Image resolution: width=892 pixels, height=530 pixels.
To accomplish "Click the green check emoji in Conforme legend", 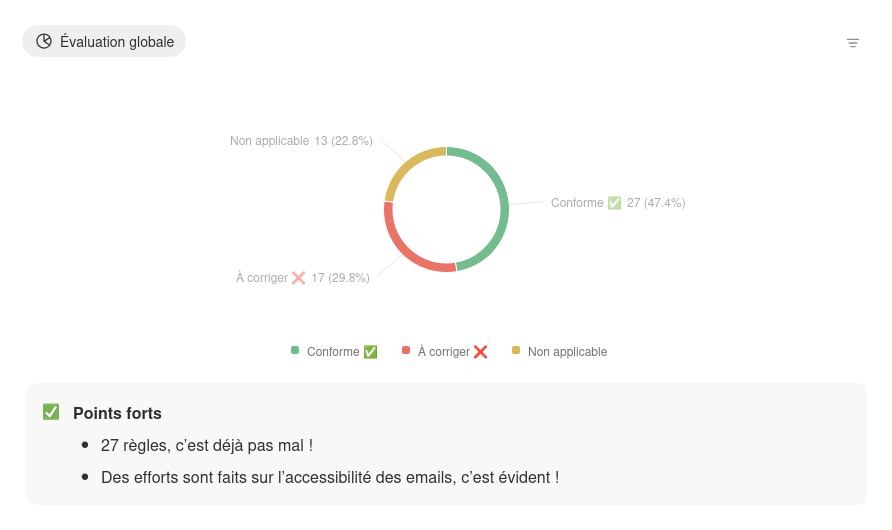I will click(x=370, y=352).
